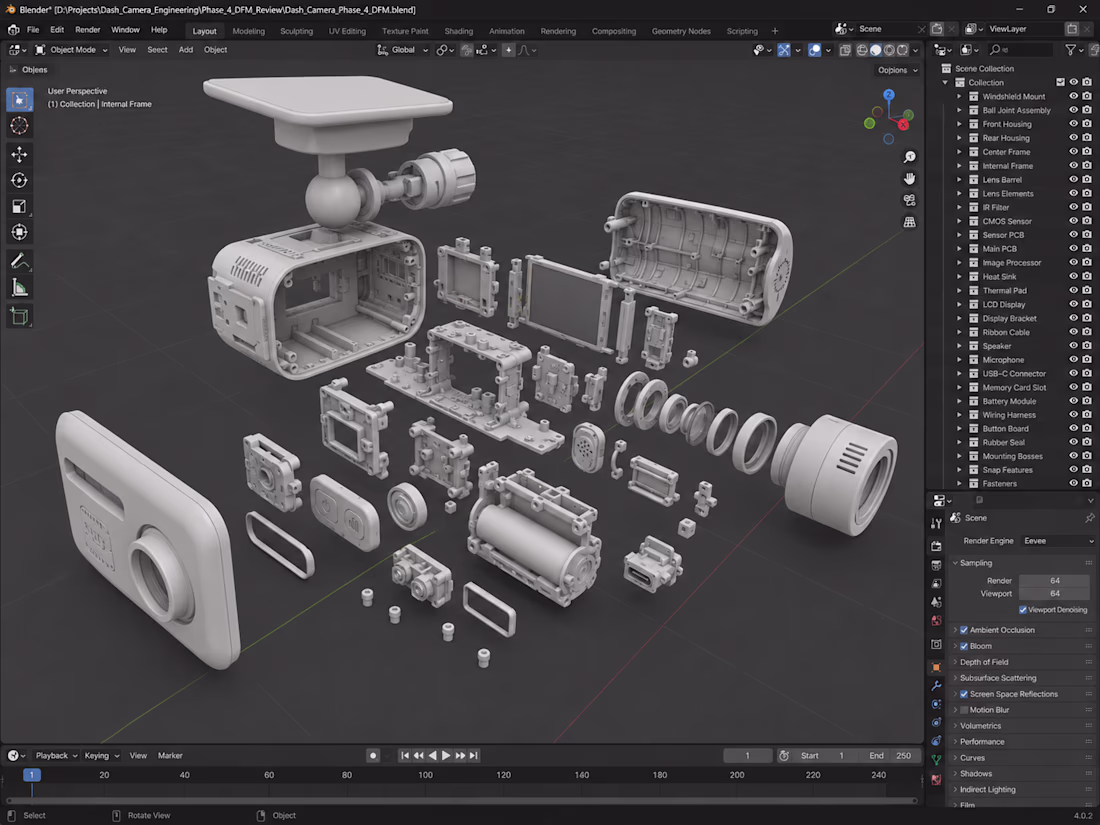The width and height of the screenshot is (1100, 825).
Task: Click the outliner search field
Action: coord(1020,50)
